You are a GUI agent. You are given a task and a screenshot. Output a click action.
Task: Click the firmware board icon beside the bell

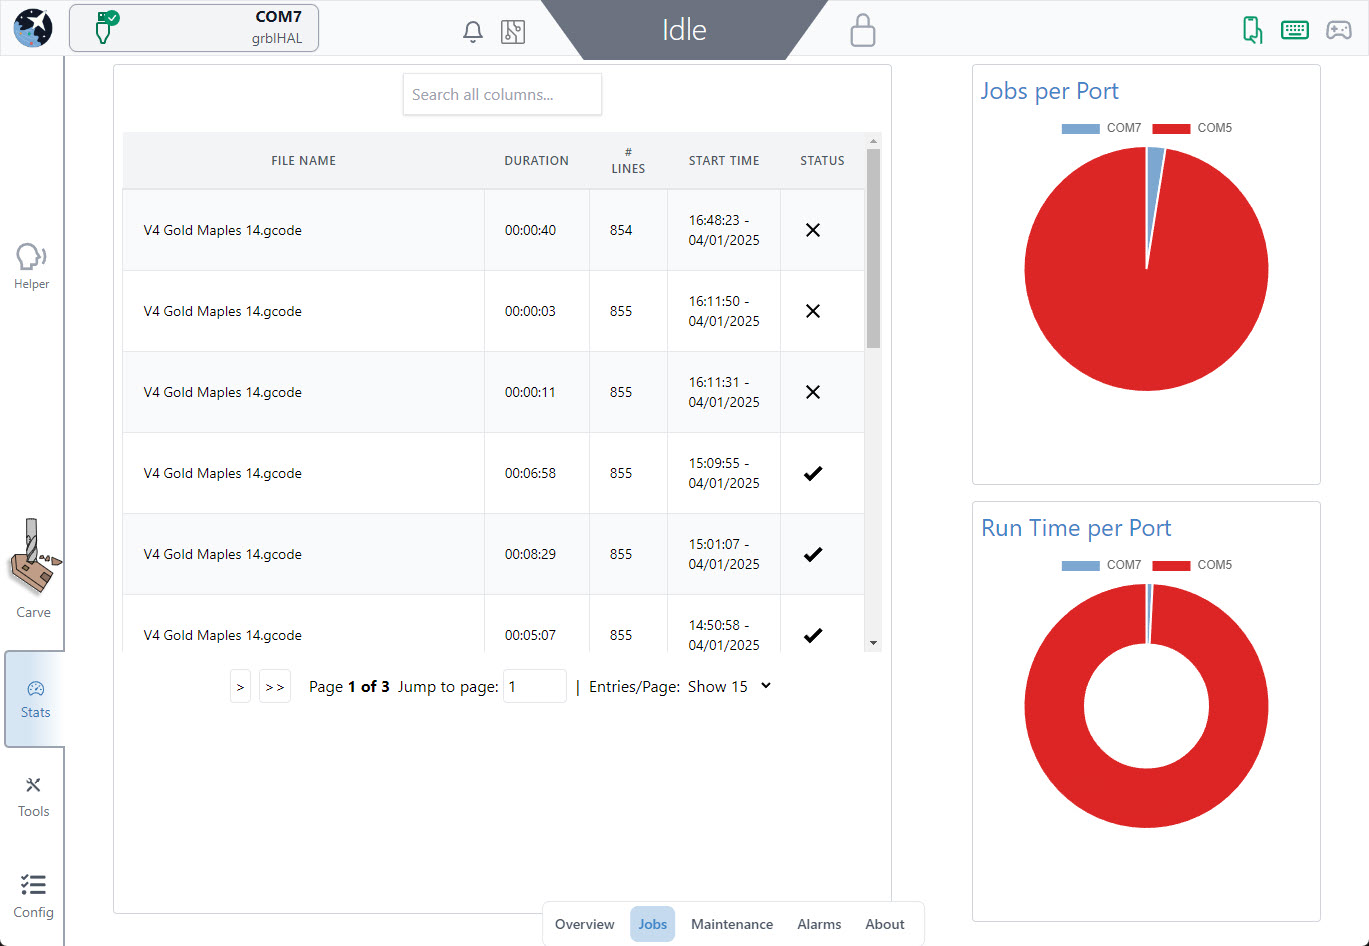pyautogui.click(x=513, y=32)
